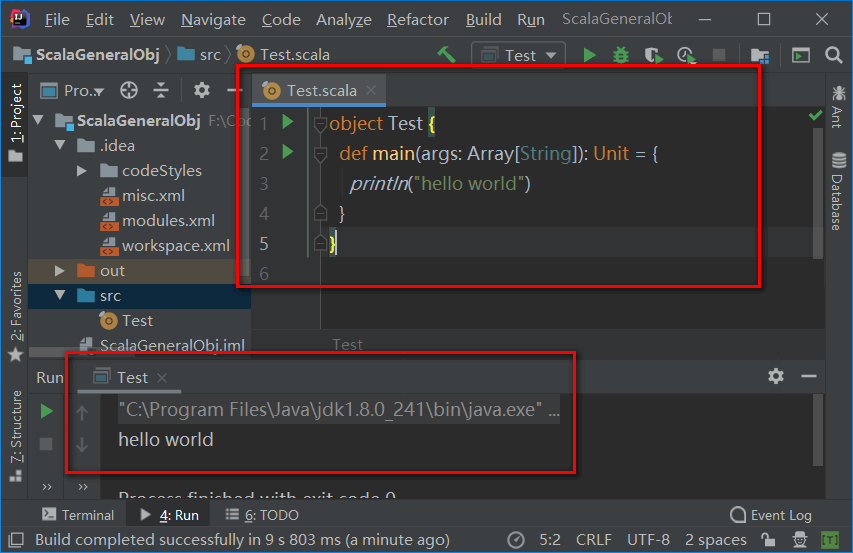Open the Refactor menu
The width and height of the screenshot is (853, 553).
tap(418, 20)
